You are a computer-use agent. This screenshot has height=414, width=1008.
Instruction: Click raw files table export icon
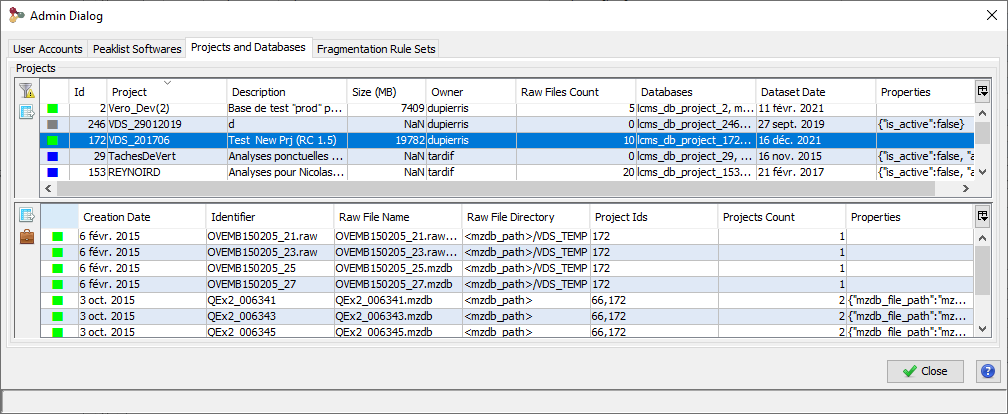click(x=26, y=215)
